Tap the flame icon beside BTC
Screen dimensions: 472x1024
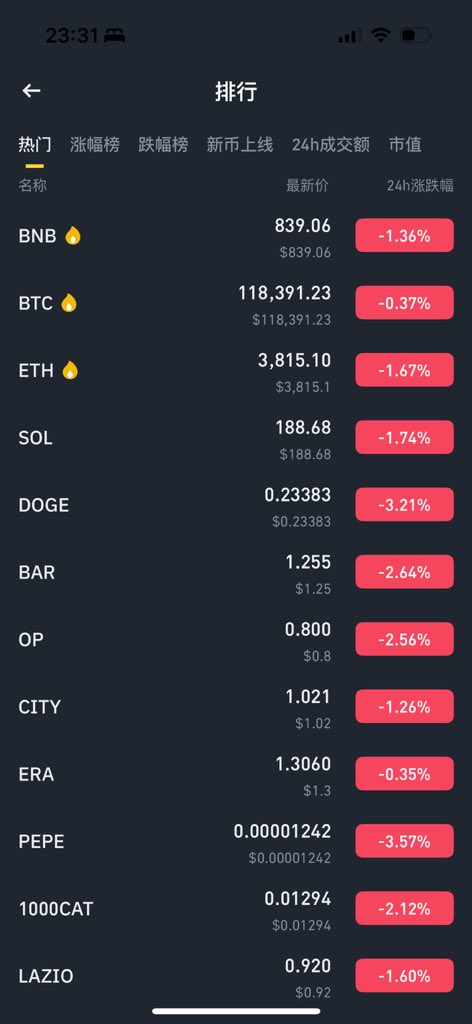[69, 303]
